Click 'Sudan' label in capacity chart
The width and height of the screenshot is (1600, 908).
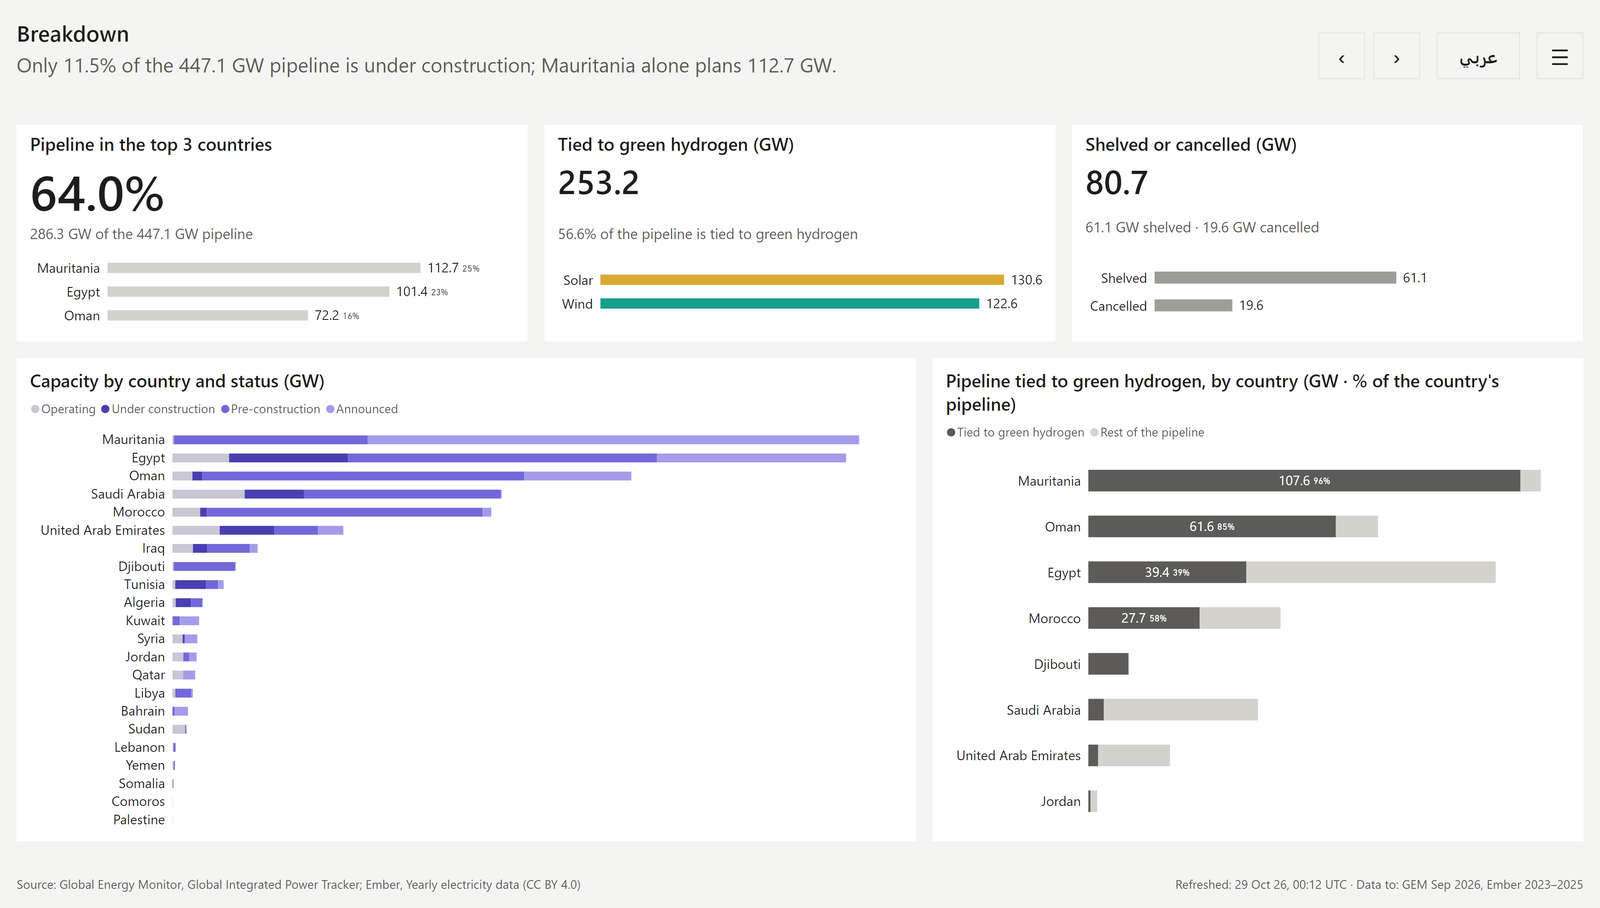tap(147, 729)
